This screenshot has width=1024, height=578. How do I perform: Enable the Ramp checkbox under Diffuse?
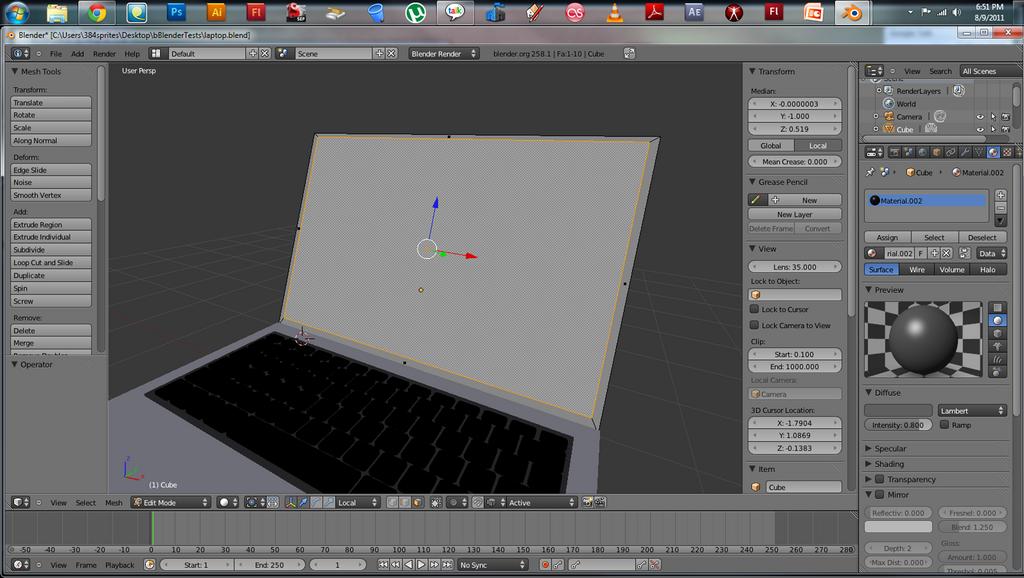coord(944,425)
